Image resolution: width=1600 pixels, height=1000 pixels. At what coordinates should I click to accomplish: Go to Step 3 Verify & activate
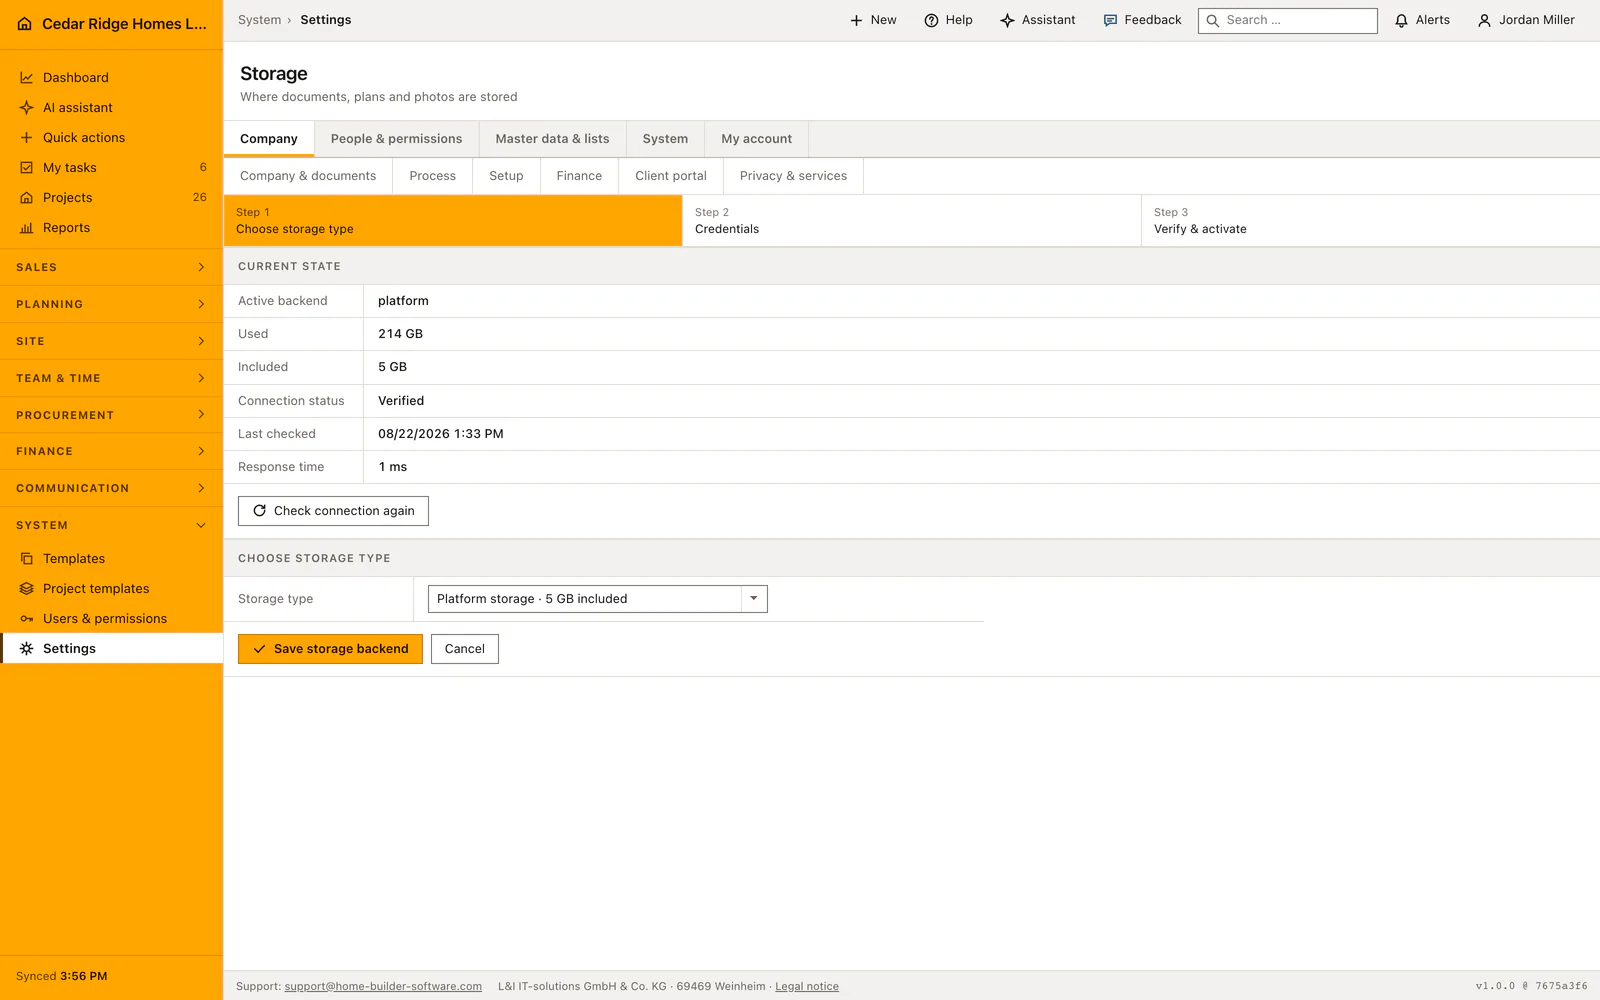(x=1371, y=221)
